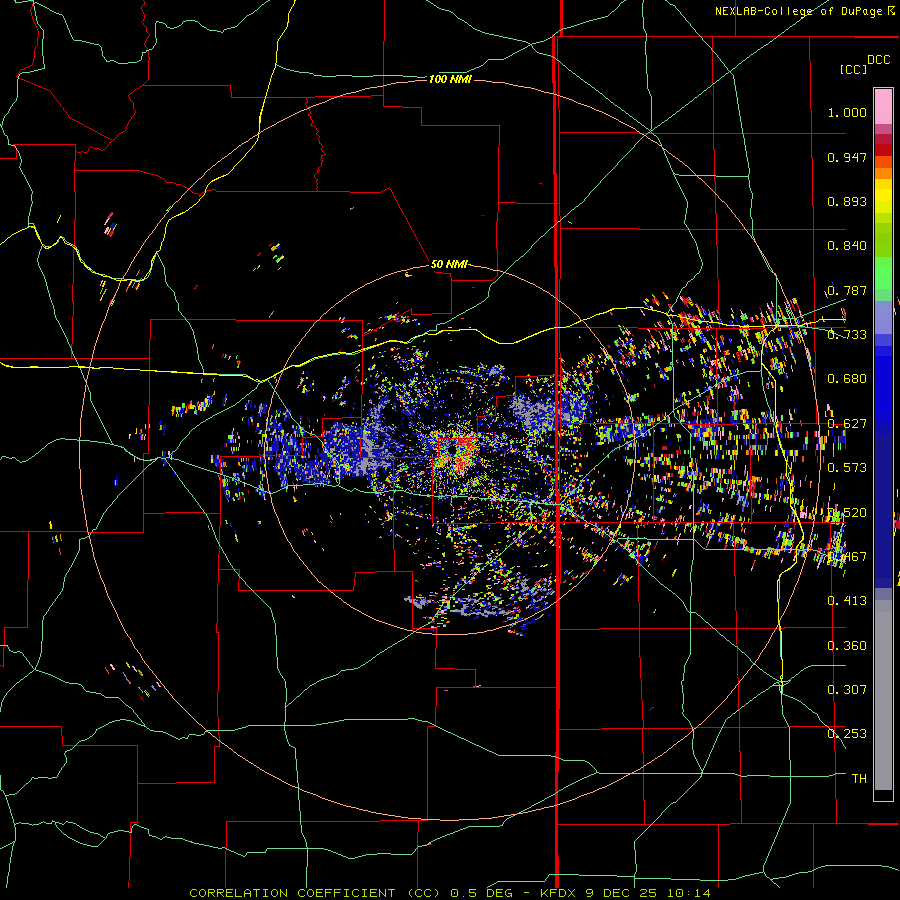Pick the gray lower color bar segment
The image size is (900, 900).
tap(883, 695)
